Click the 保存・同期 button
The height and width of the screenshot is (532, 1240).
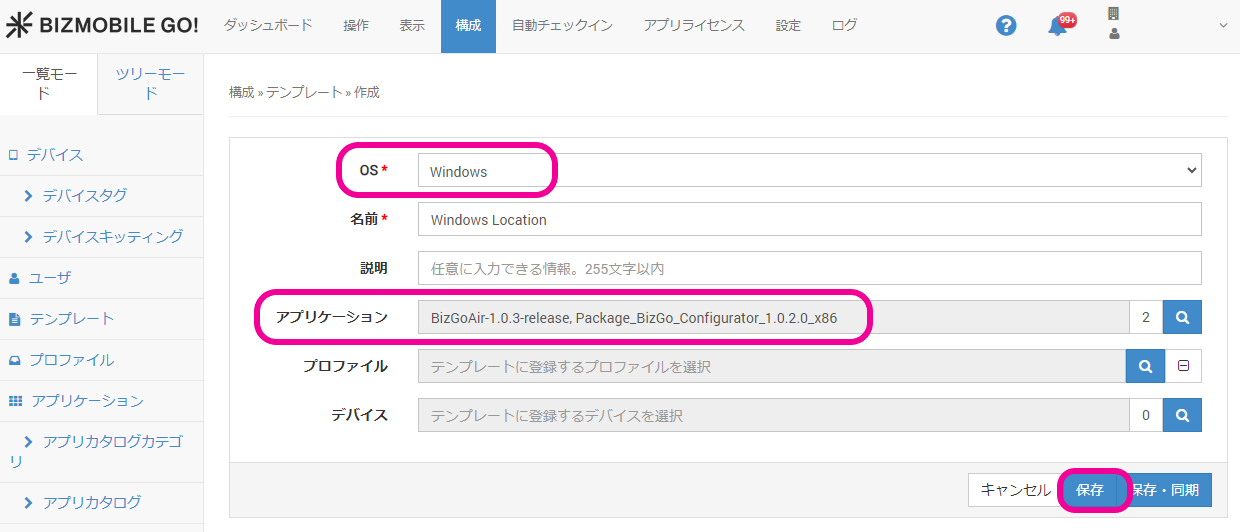(1165, 490)
